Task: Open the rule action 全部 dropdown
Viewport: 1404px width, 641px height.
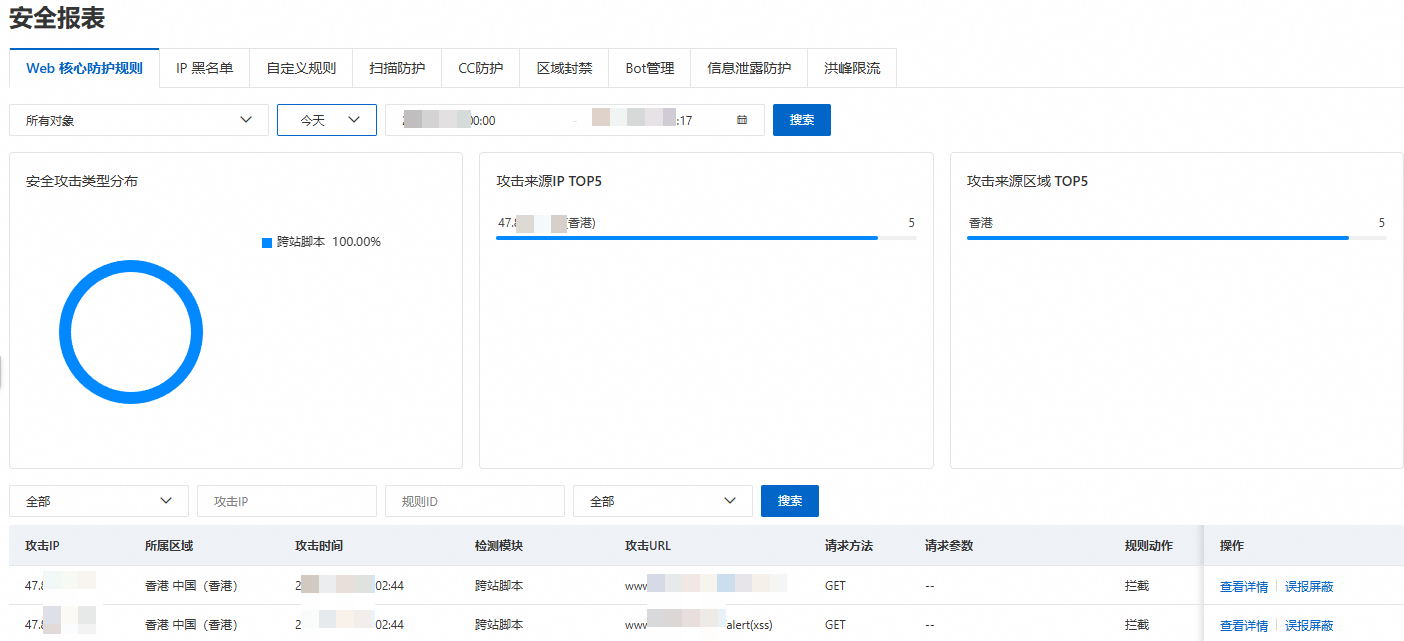Action: tap(662, 500)
